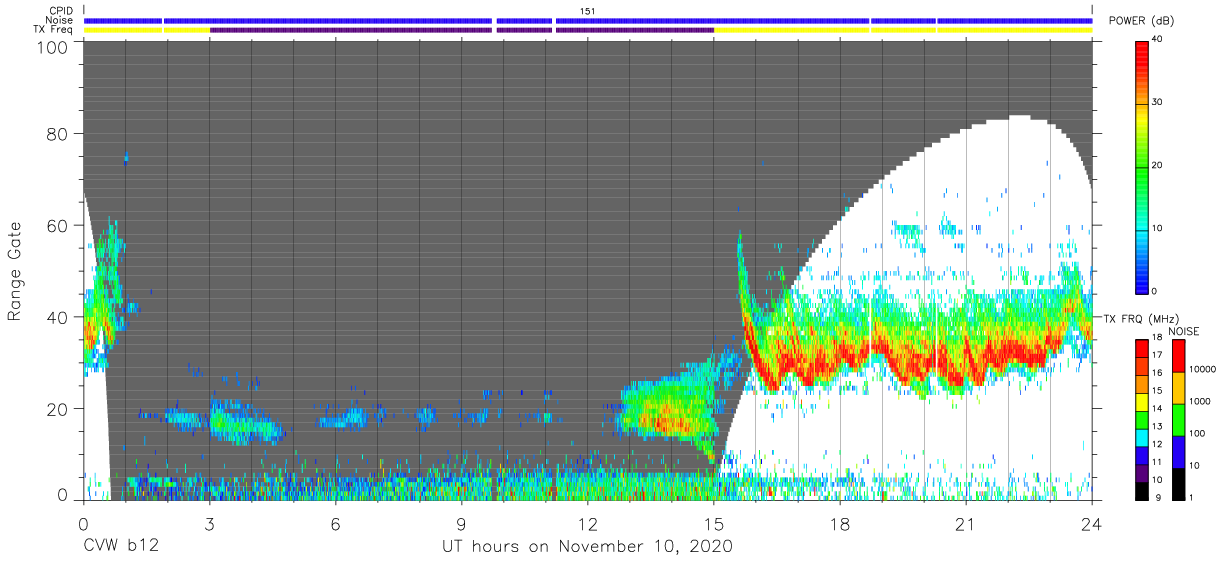Click the TX FRQ (MHz) color scale
The image size is (1228, 567).
click(1141, 419)
